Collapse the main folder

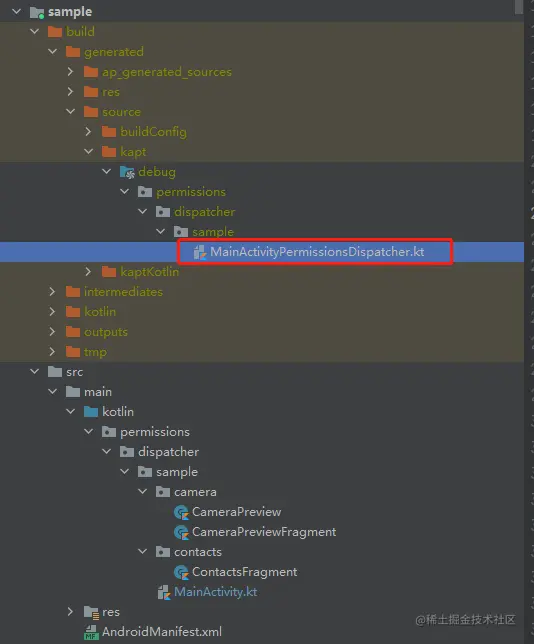(53, 392)
